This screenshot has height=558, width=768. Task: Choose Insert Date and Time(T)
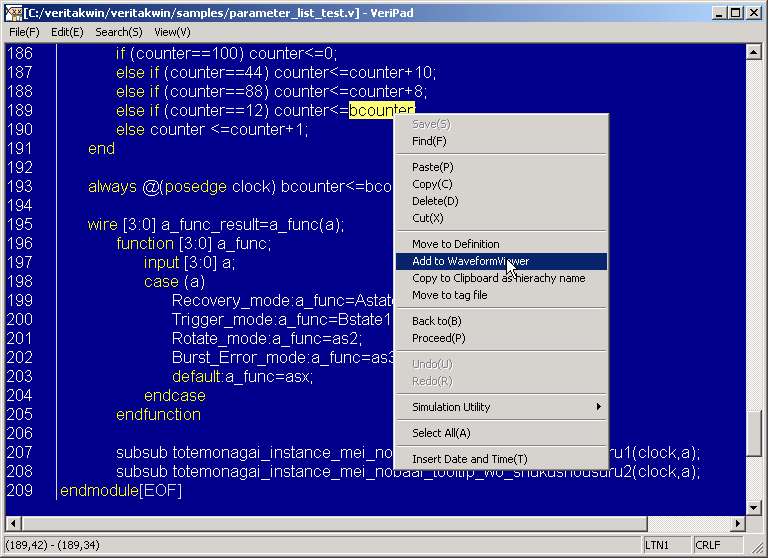click(x=469, y=459)
